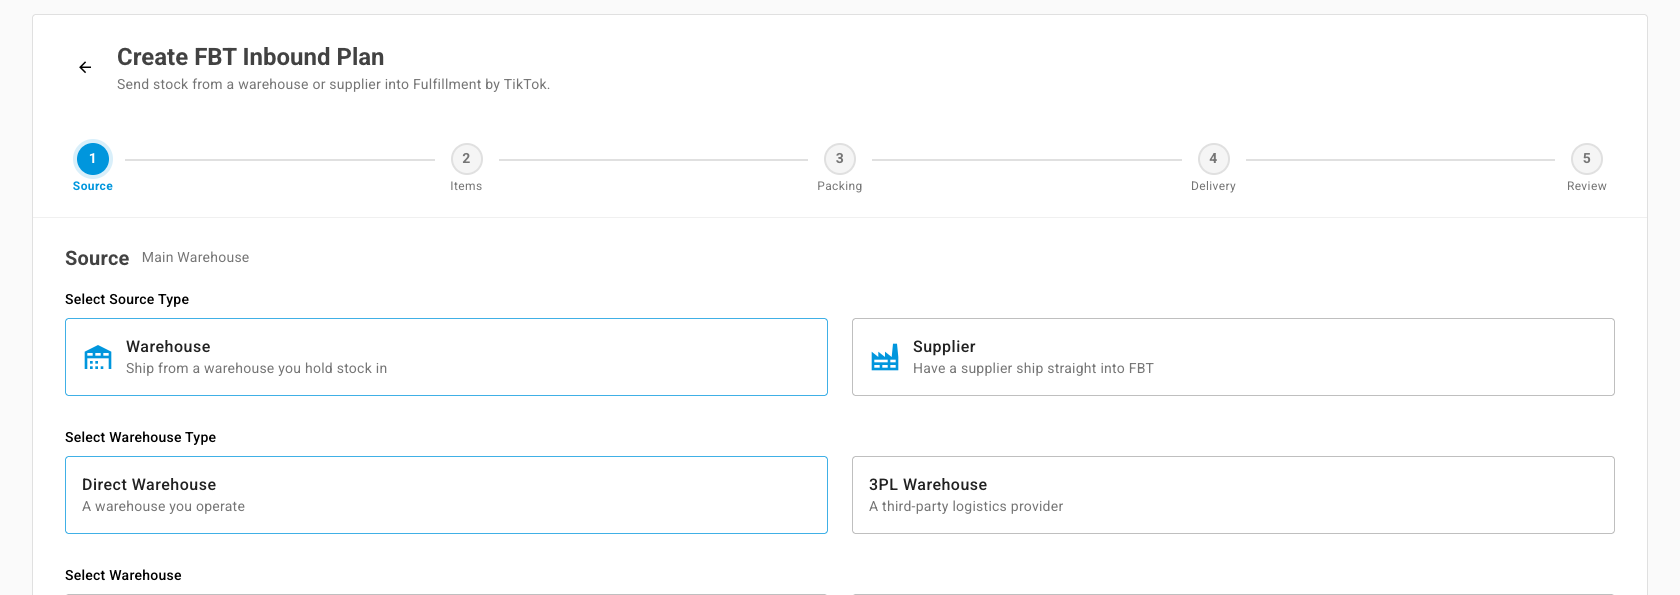Viewport: 1680px width, 595px height.
Task: Click the warehouse building icon
Action: pyautogui.click(x=98, y=357)
